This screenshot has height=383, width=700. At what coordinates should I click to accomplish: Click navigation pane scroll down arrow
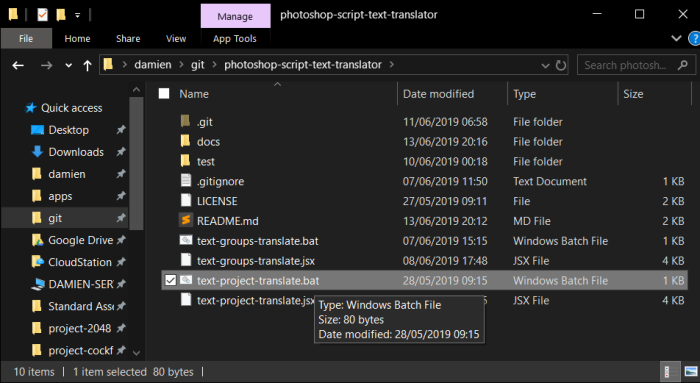136,353
